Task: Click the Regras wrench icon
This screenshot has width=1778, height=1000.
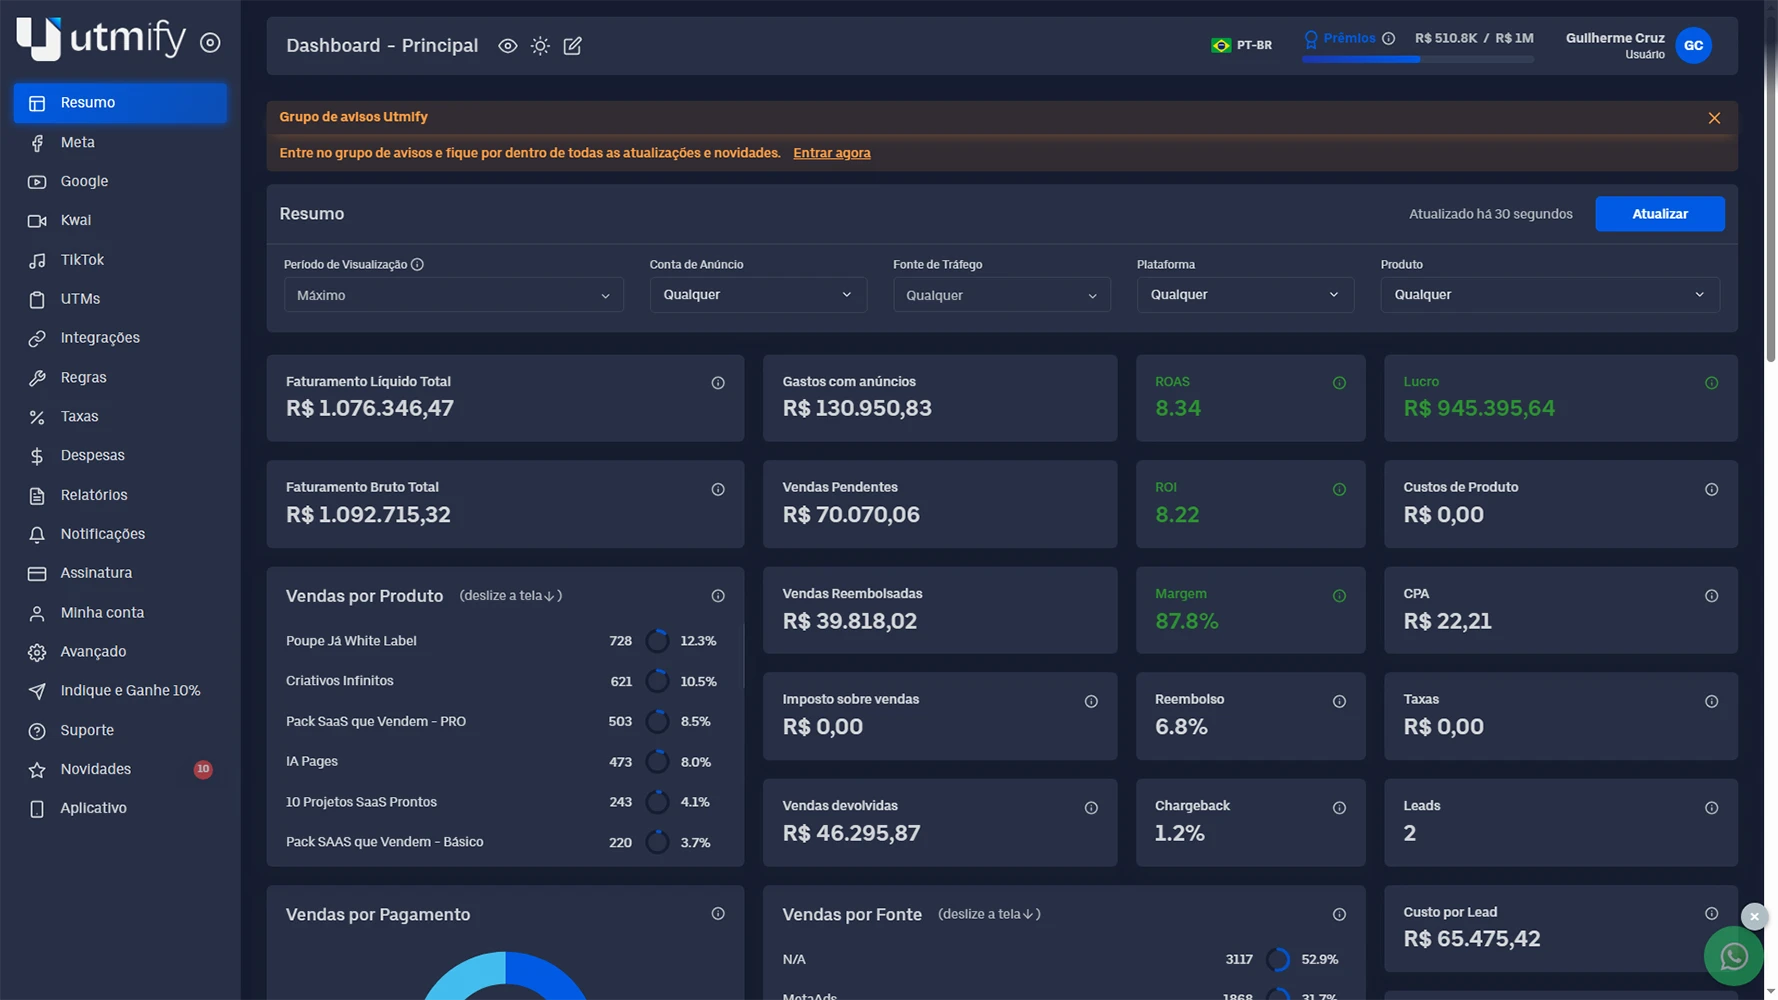Action: point(37,378)
